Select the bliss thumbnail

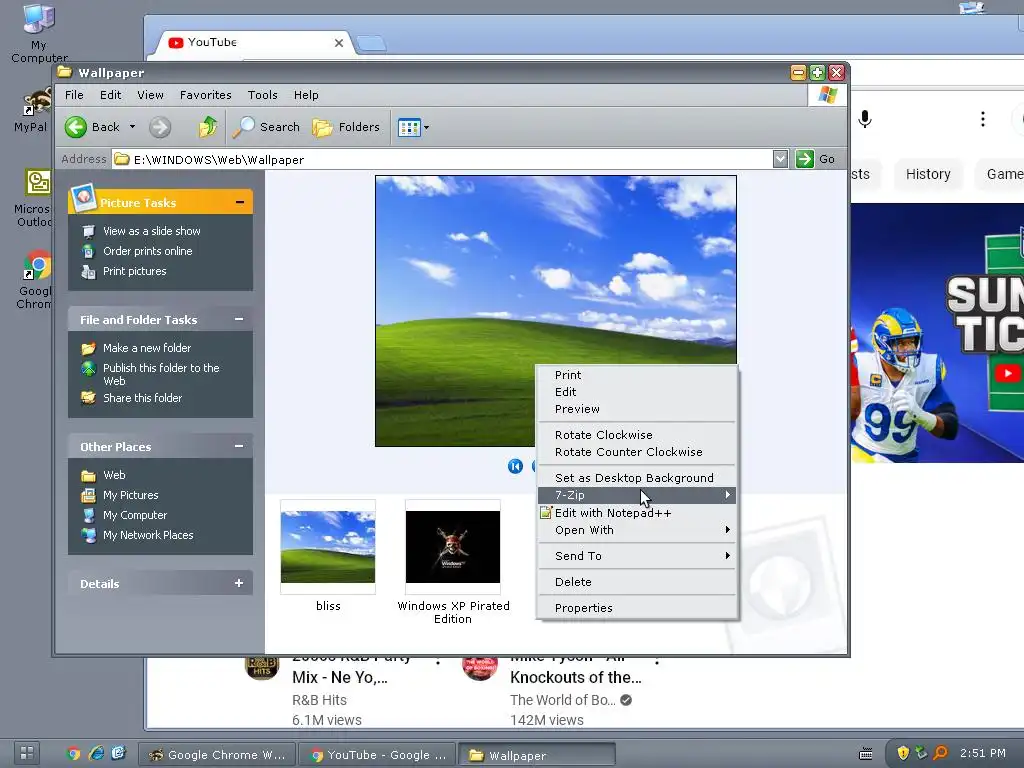tap(328, 547)
